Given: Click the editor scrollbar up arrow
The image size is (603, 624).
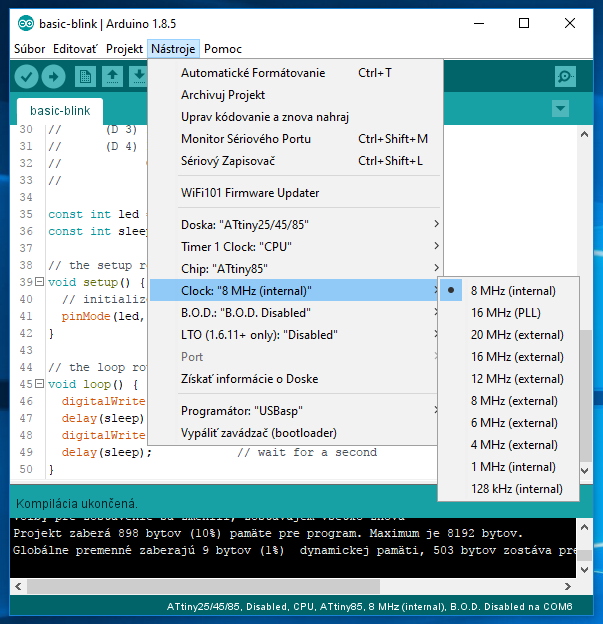Looking at the screenshot, I should pyautogui.click(x=584, y=134).
